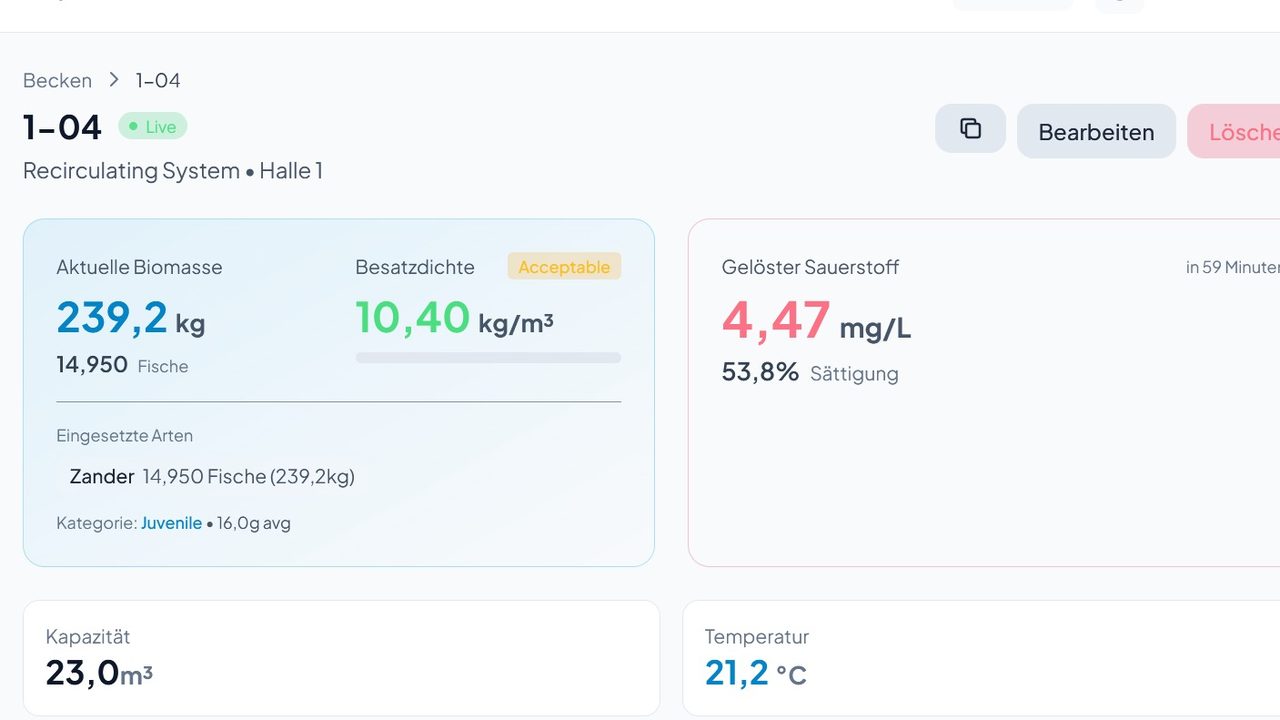Screen dimensions: 1280x720
Task: Click the Acceptable density badge
Action: [564, 266]
